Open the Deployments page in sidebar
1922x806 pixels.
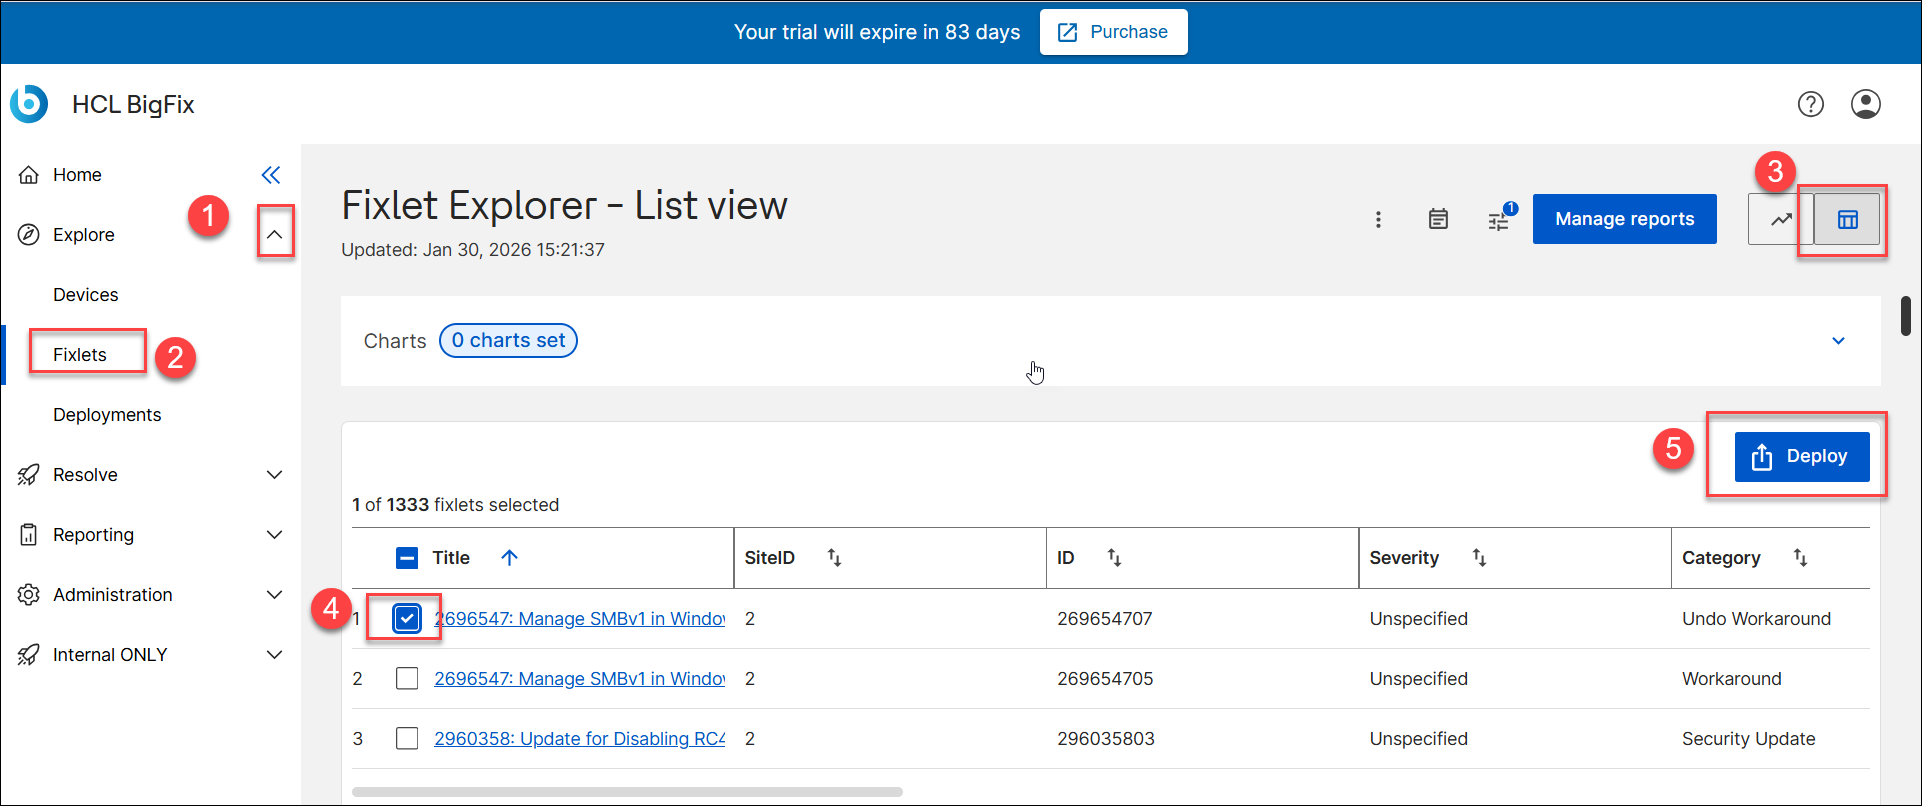point(107,415)
